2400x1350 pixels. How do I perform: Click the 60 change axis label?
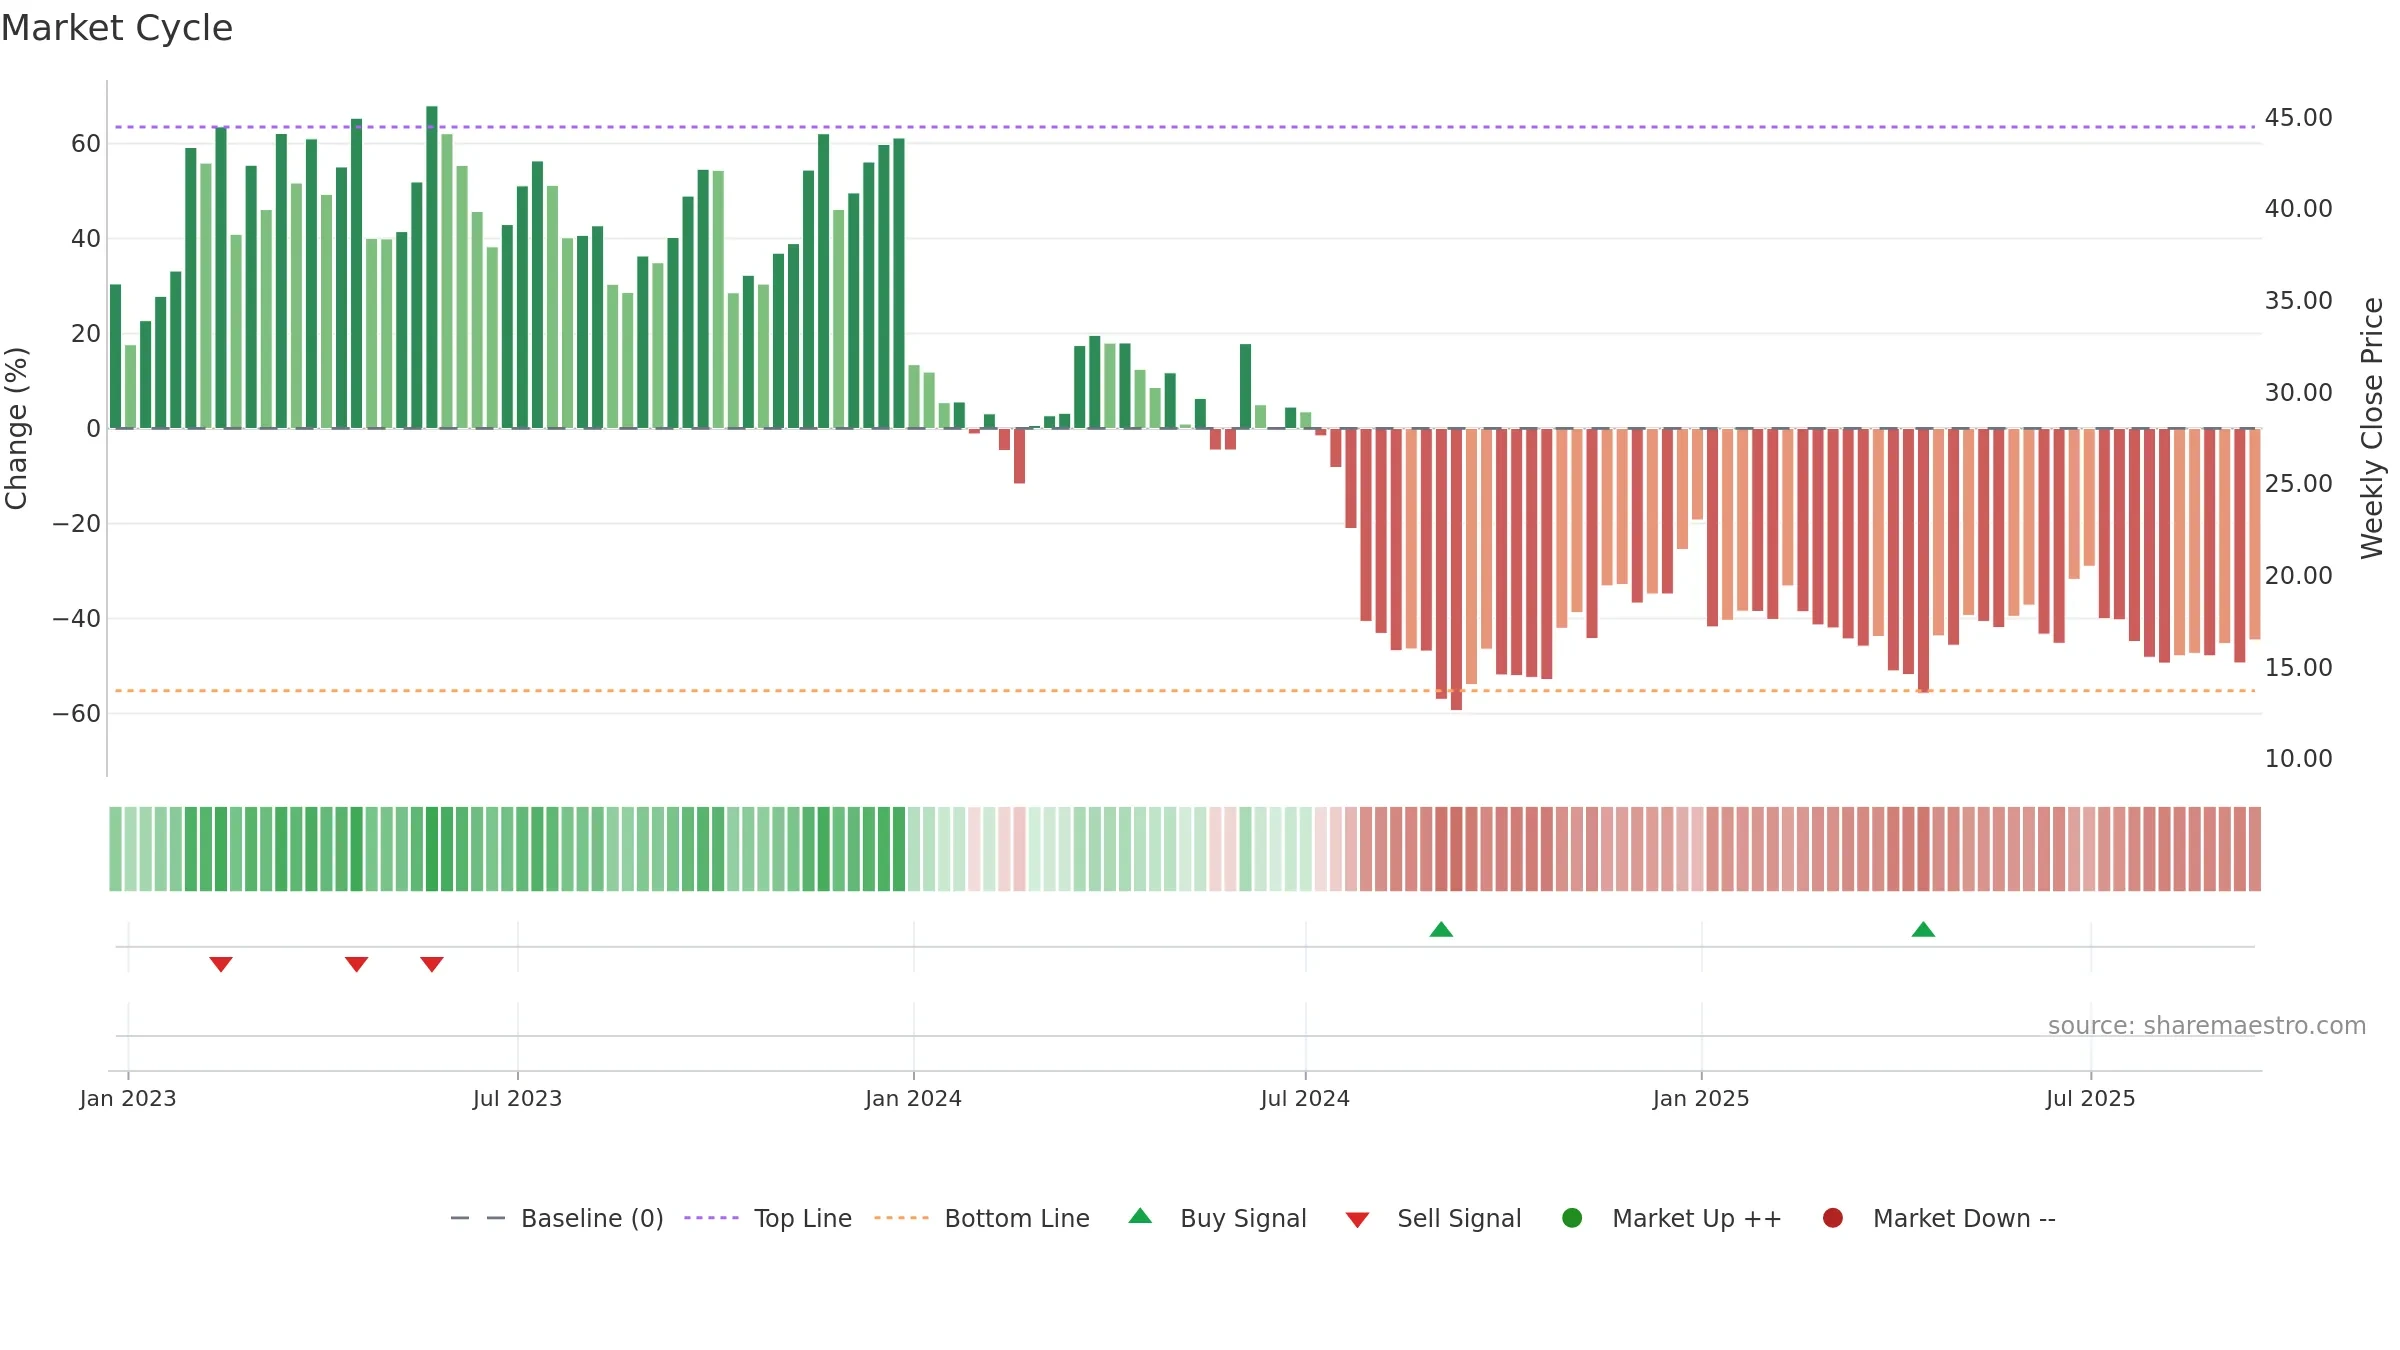[86, 144]
